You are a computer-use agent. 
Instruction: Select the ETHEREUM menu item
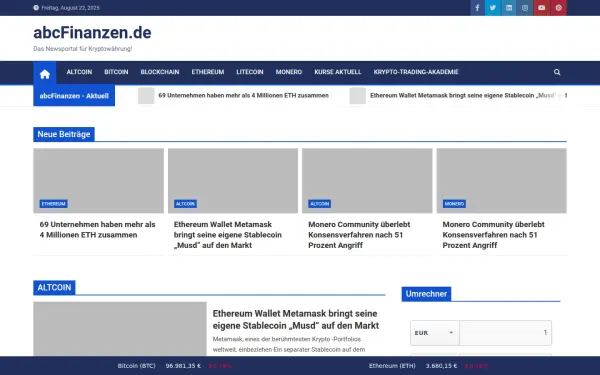pyautogui.click(x=208, y=72)
